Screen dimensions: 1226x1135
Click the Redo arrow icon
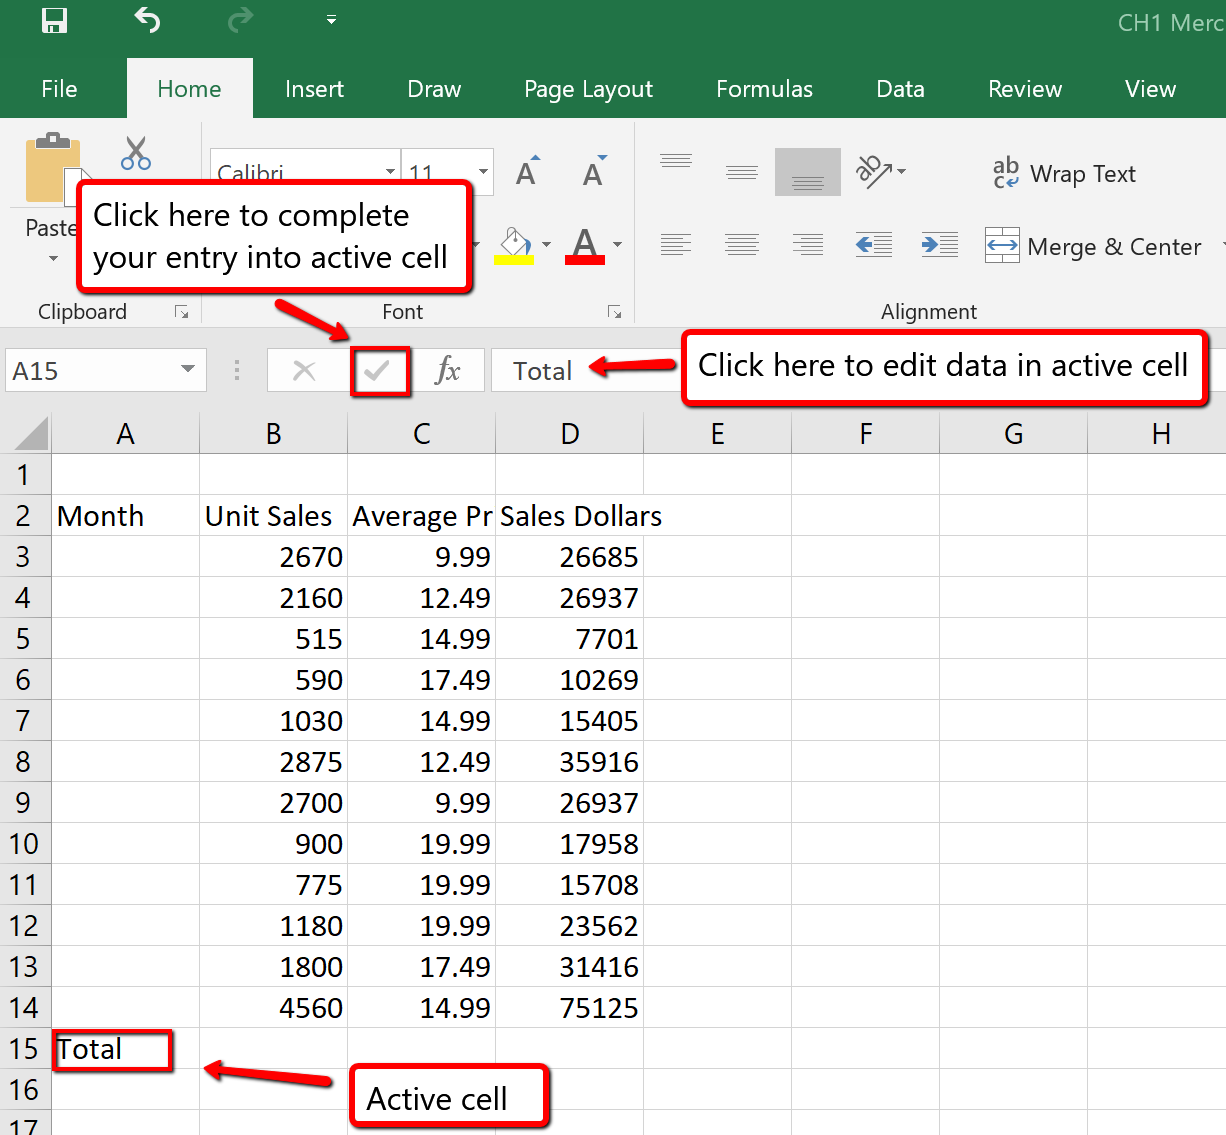(x=239, y=20)
